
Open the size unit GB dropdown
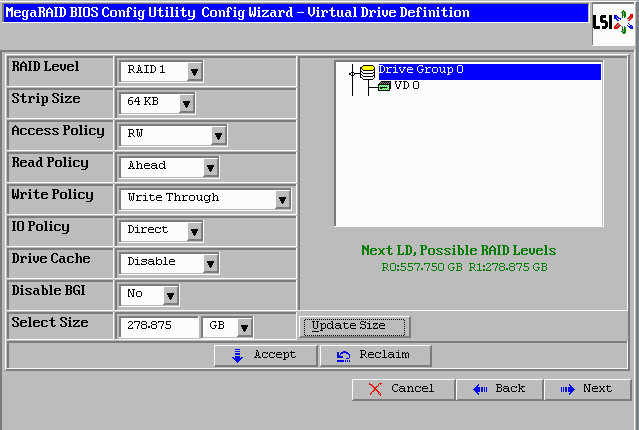[243, 327]
